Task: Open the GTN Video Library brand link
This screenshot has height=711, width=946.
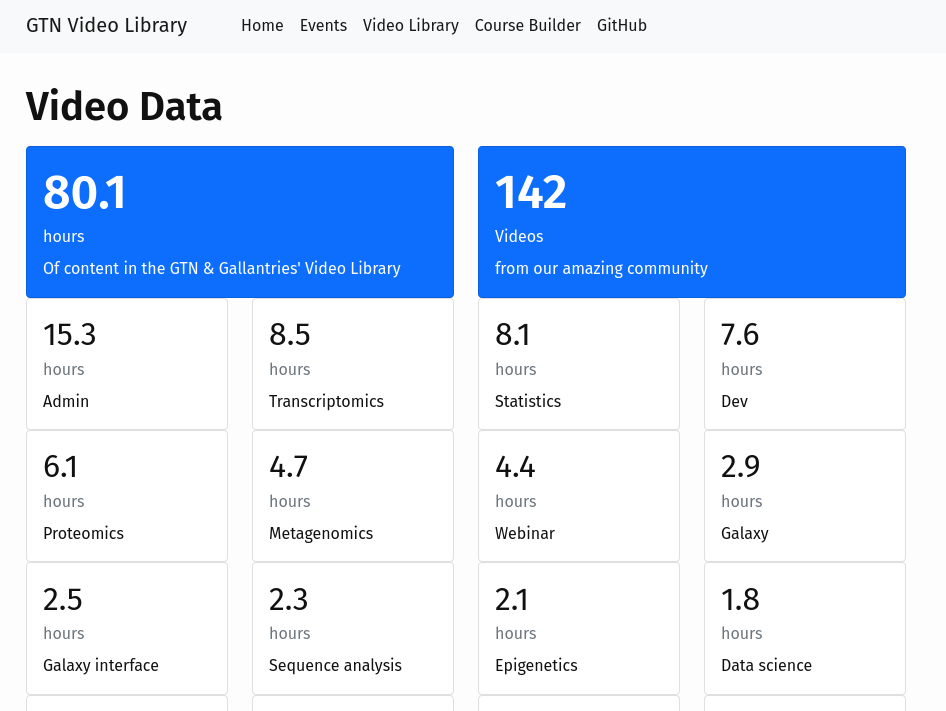Action: point(107,25)
